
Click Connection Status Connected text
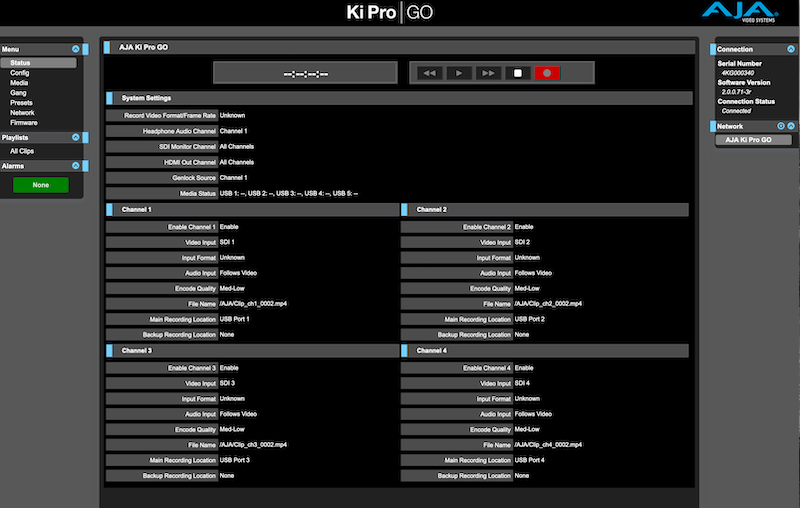[736, 111]
